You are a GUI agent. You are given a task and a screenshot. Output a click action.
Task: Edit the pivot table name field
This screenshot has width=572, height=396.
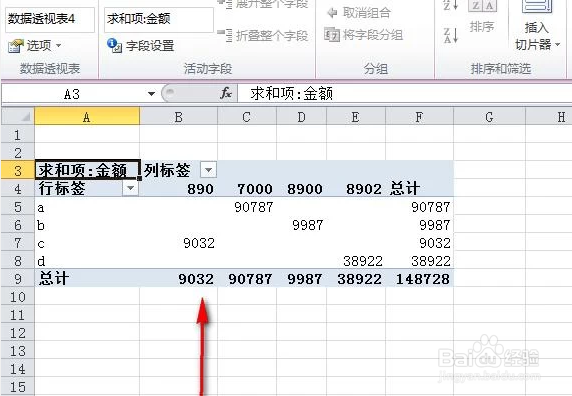click(50, 19)
